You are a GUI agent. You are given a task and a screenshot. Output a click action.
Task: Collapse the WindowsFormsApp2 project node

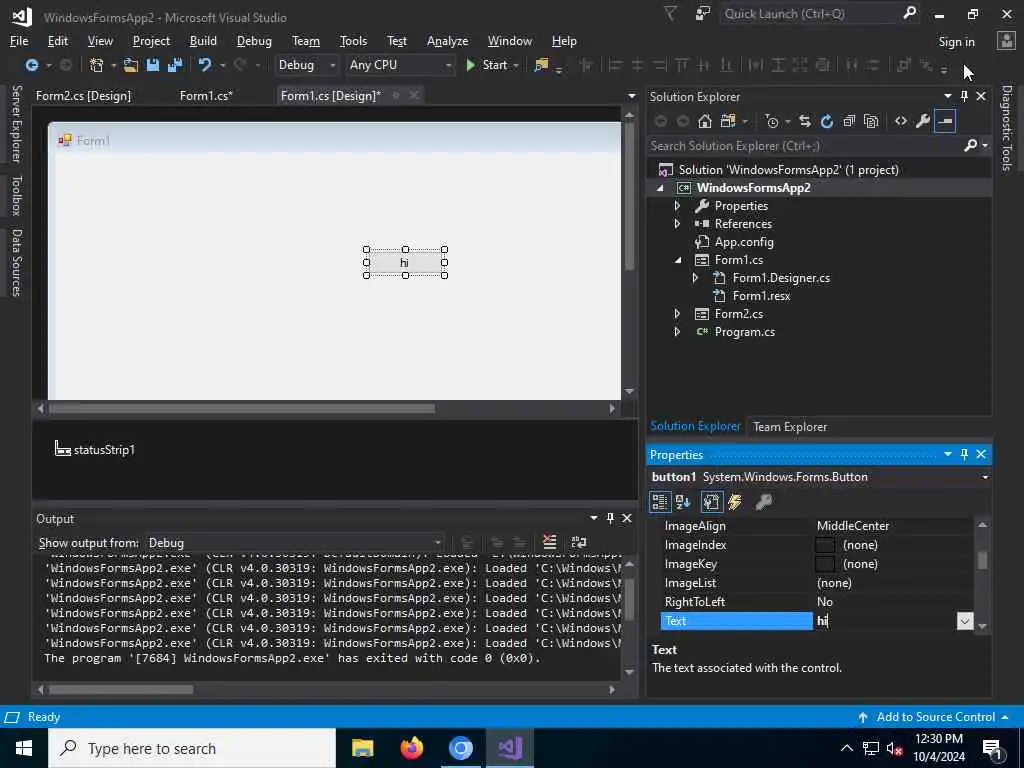[660, 188]
